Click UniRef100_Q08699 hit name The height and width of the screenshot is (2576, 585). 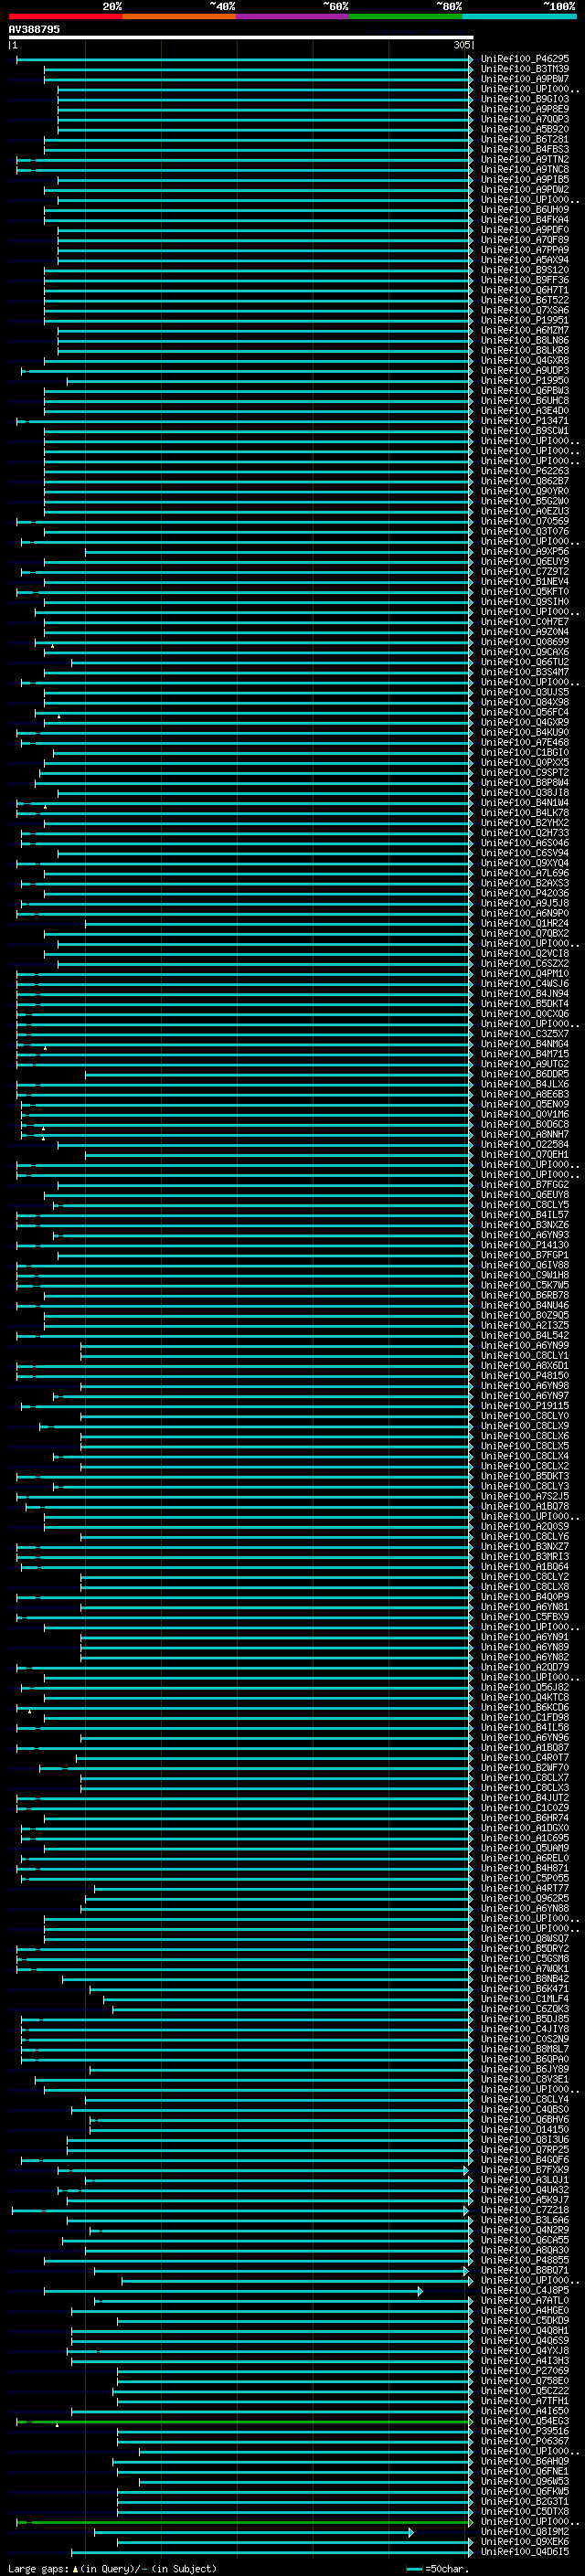coord(525,642)
